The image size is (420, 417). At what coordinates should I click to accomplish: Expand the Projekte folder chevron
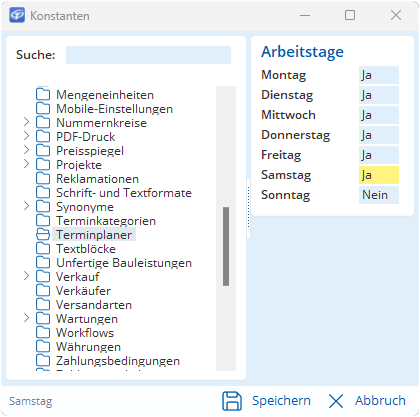click(x=27, y=164)
